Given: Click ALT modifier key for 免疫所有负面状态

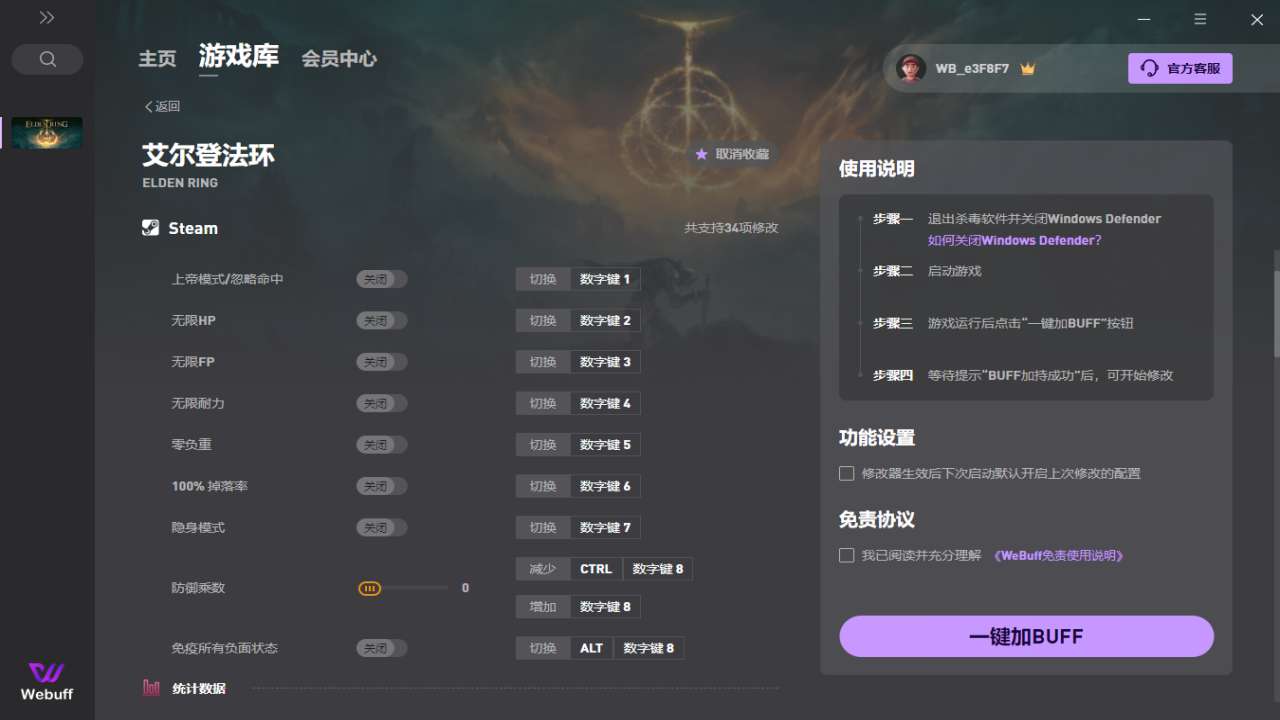Looking at the screenshot, I should (592, 648).
